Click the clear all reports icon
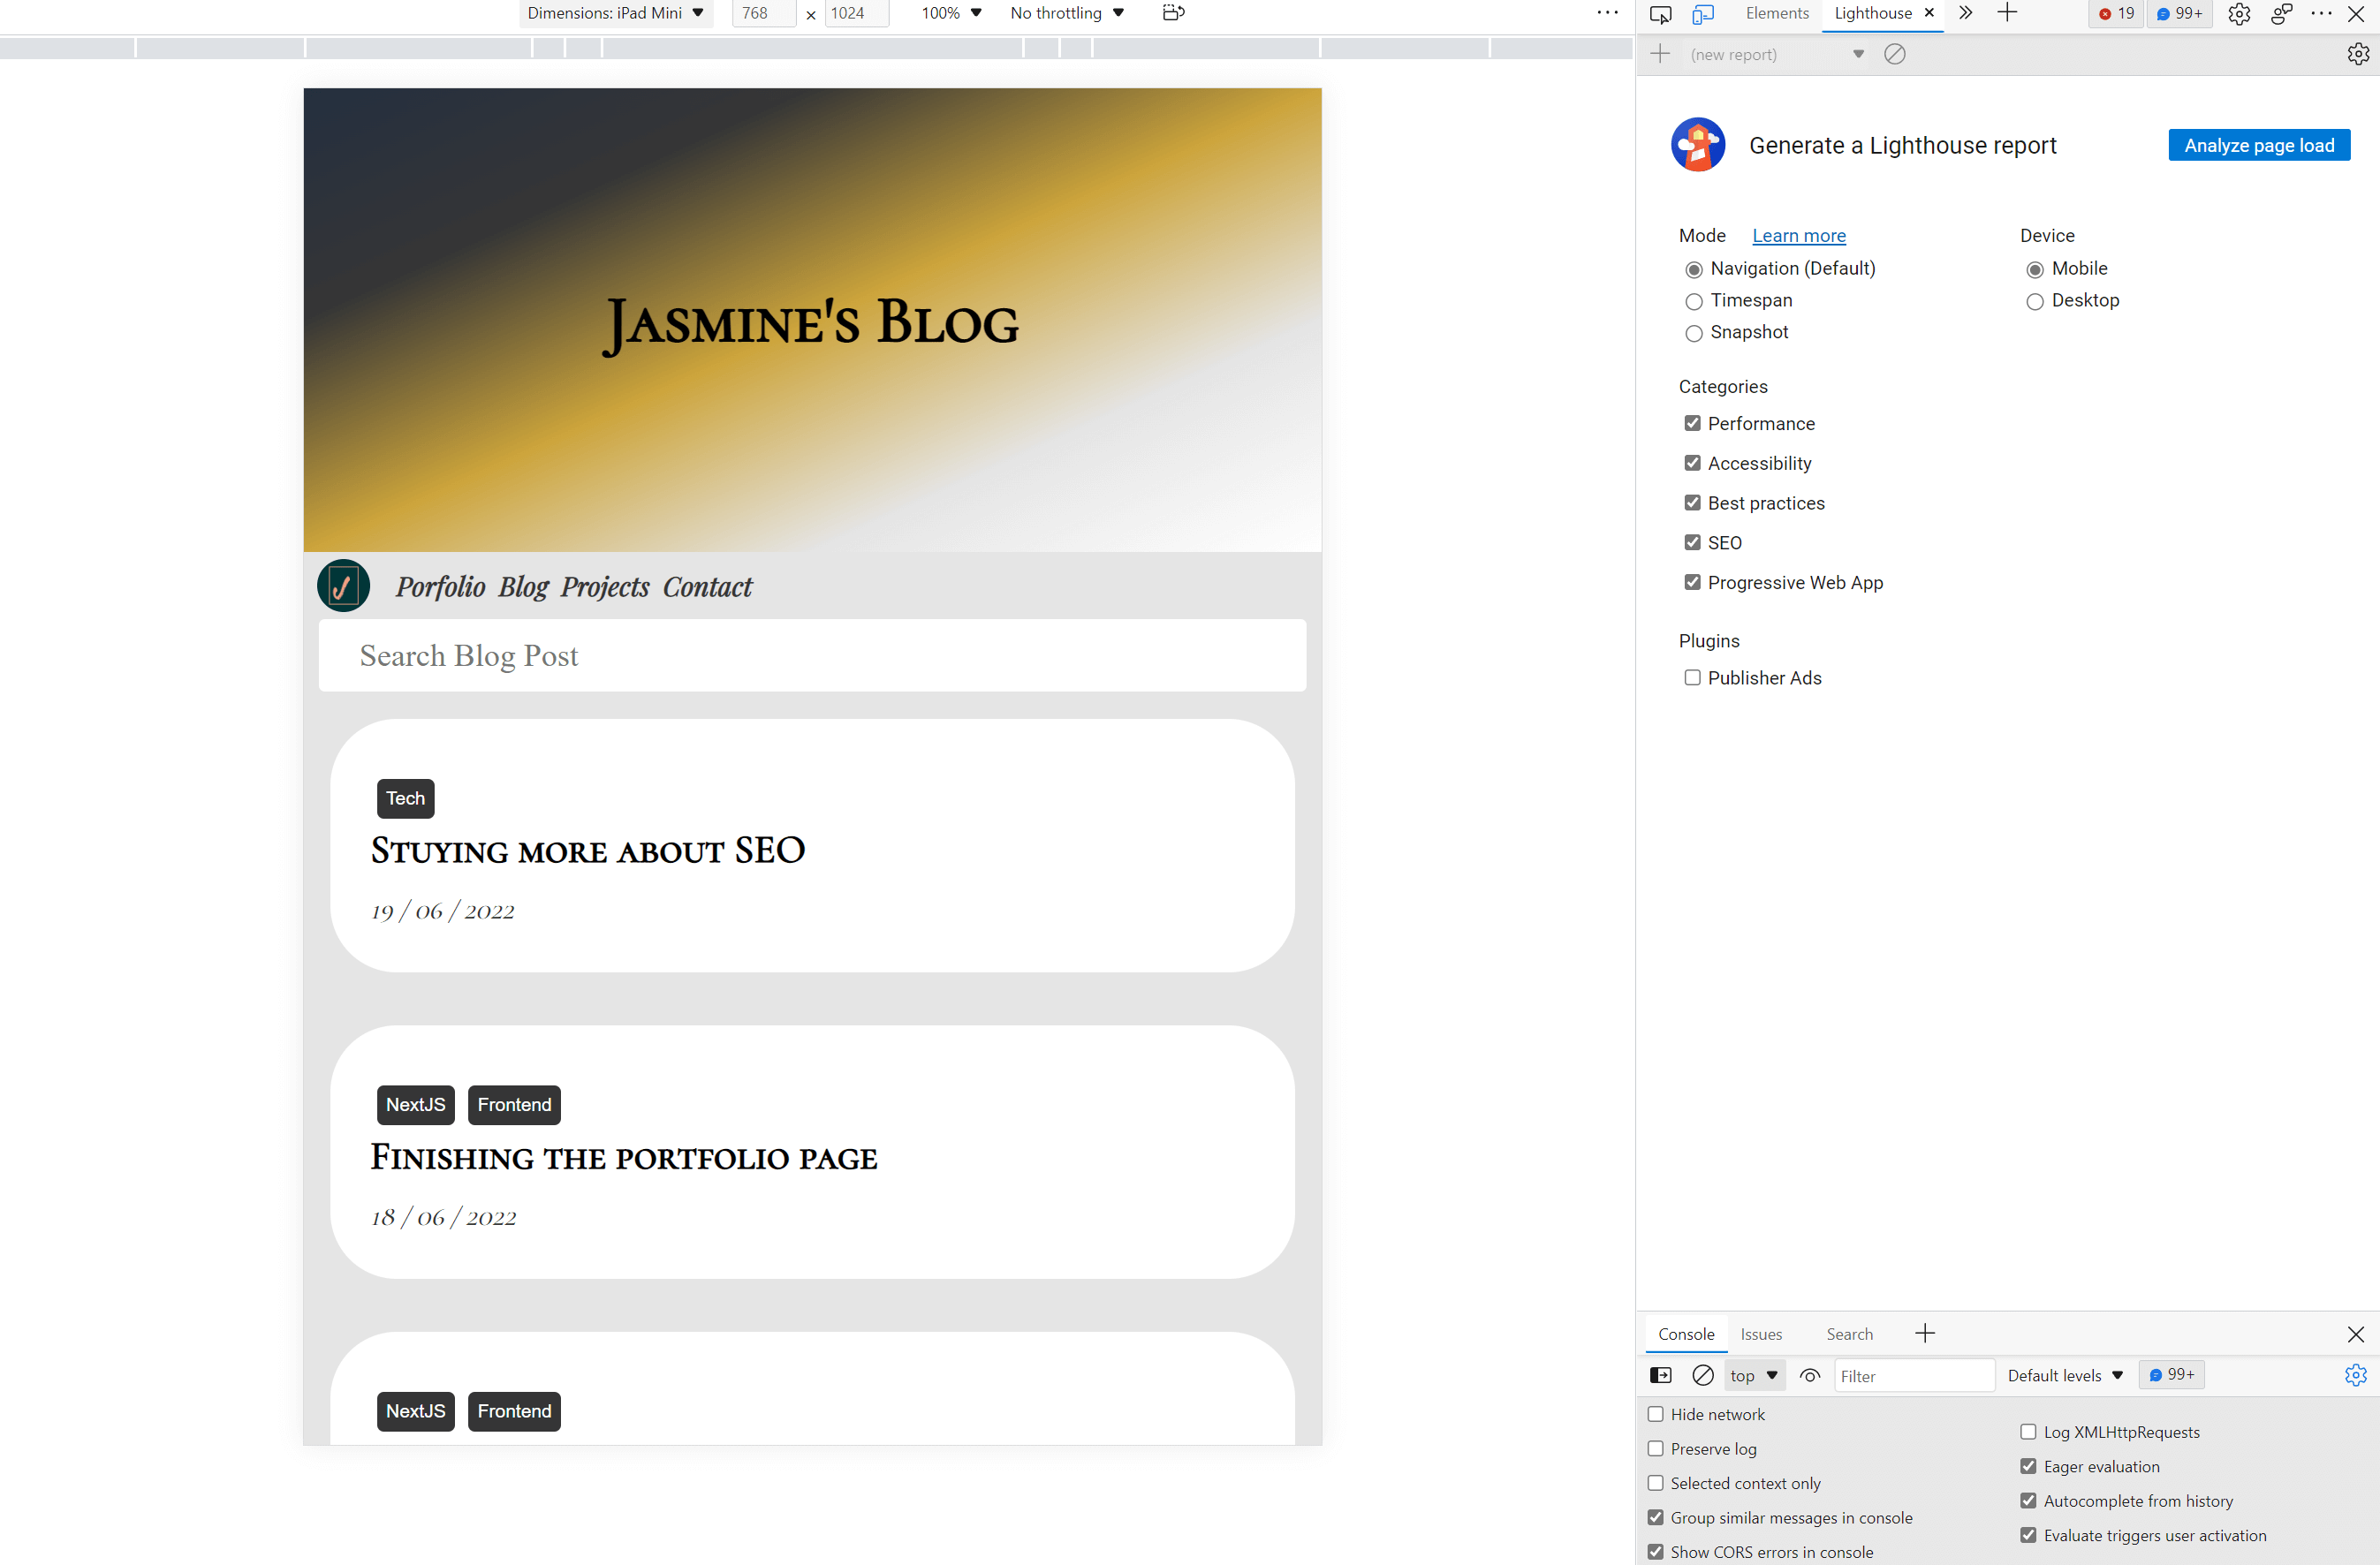 1894,54
